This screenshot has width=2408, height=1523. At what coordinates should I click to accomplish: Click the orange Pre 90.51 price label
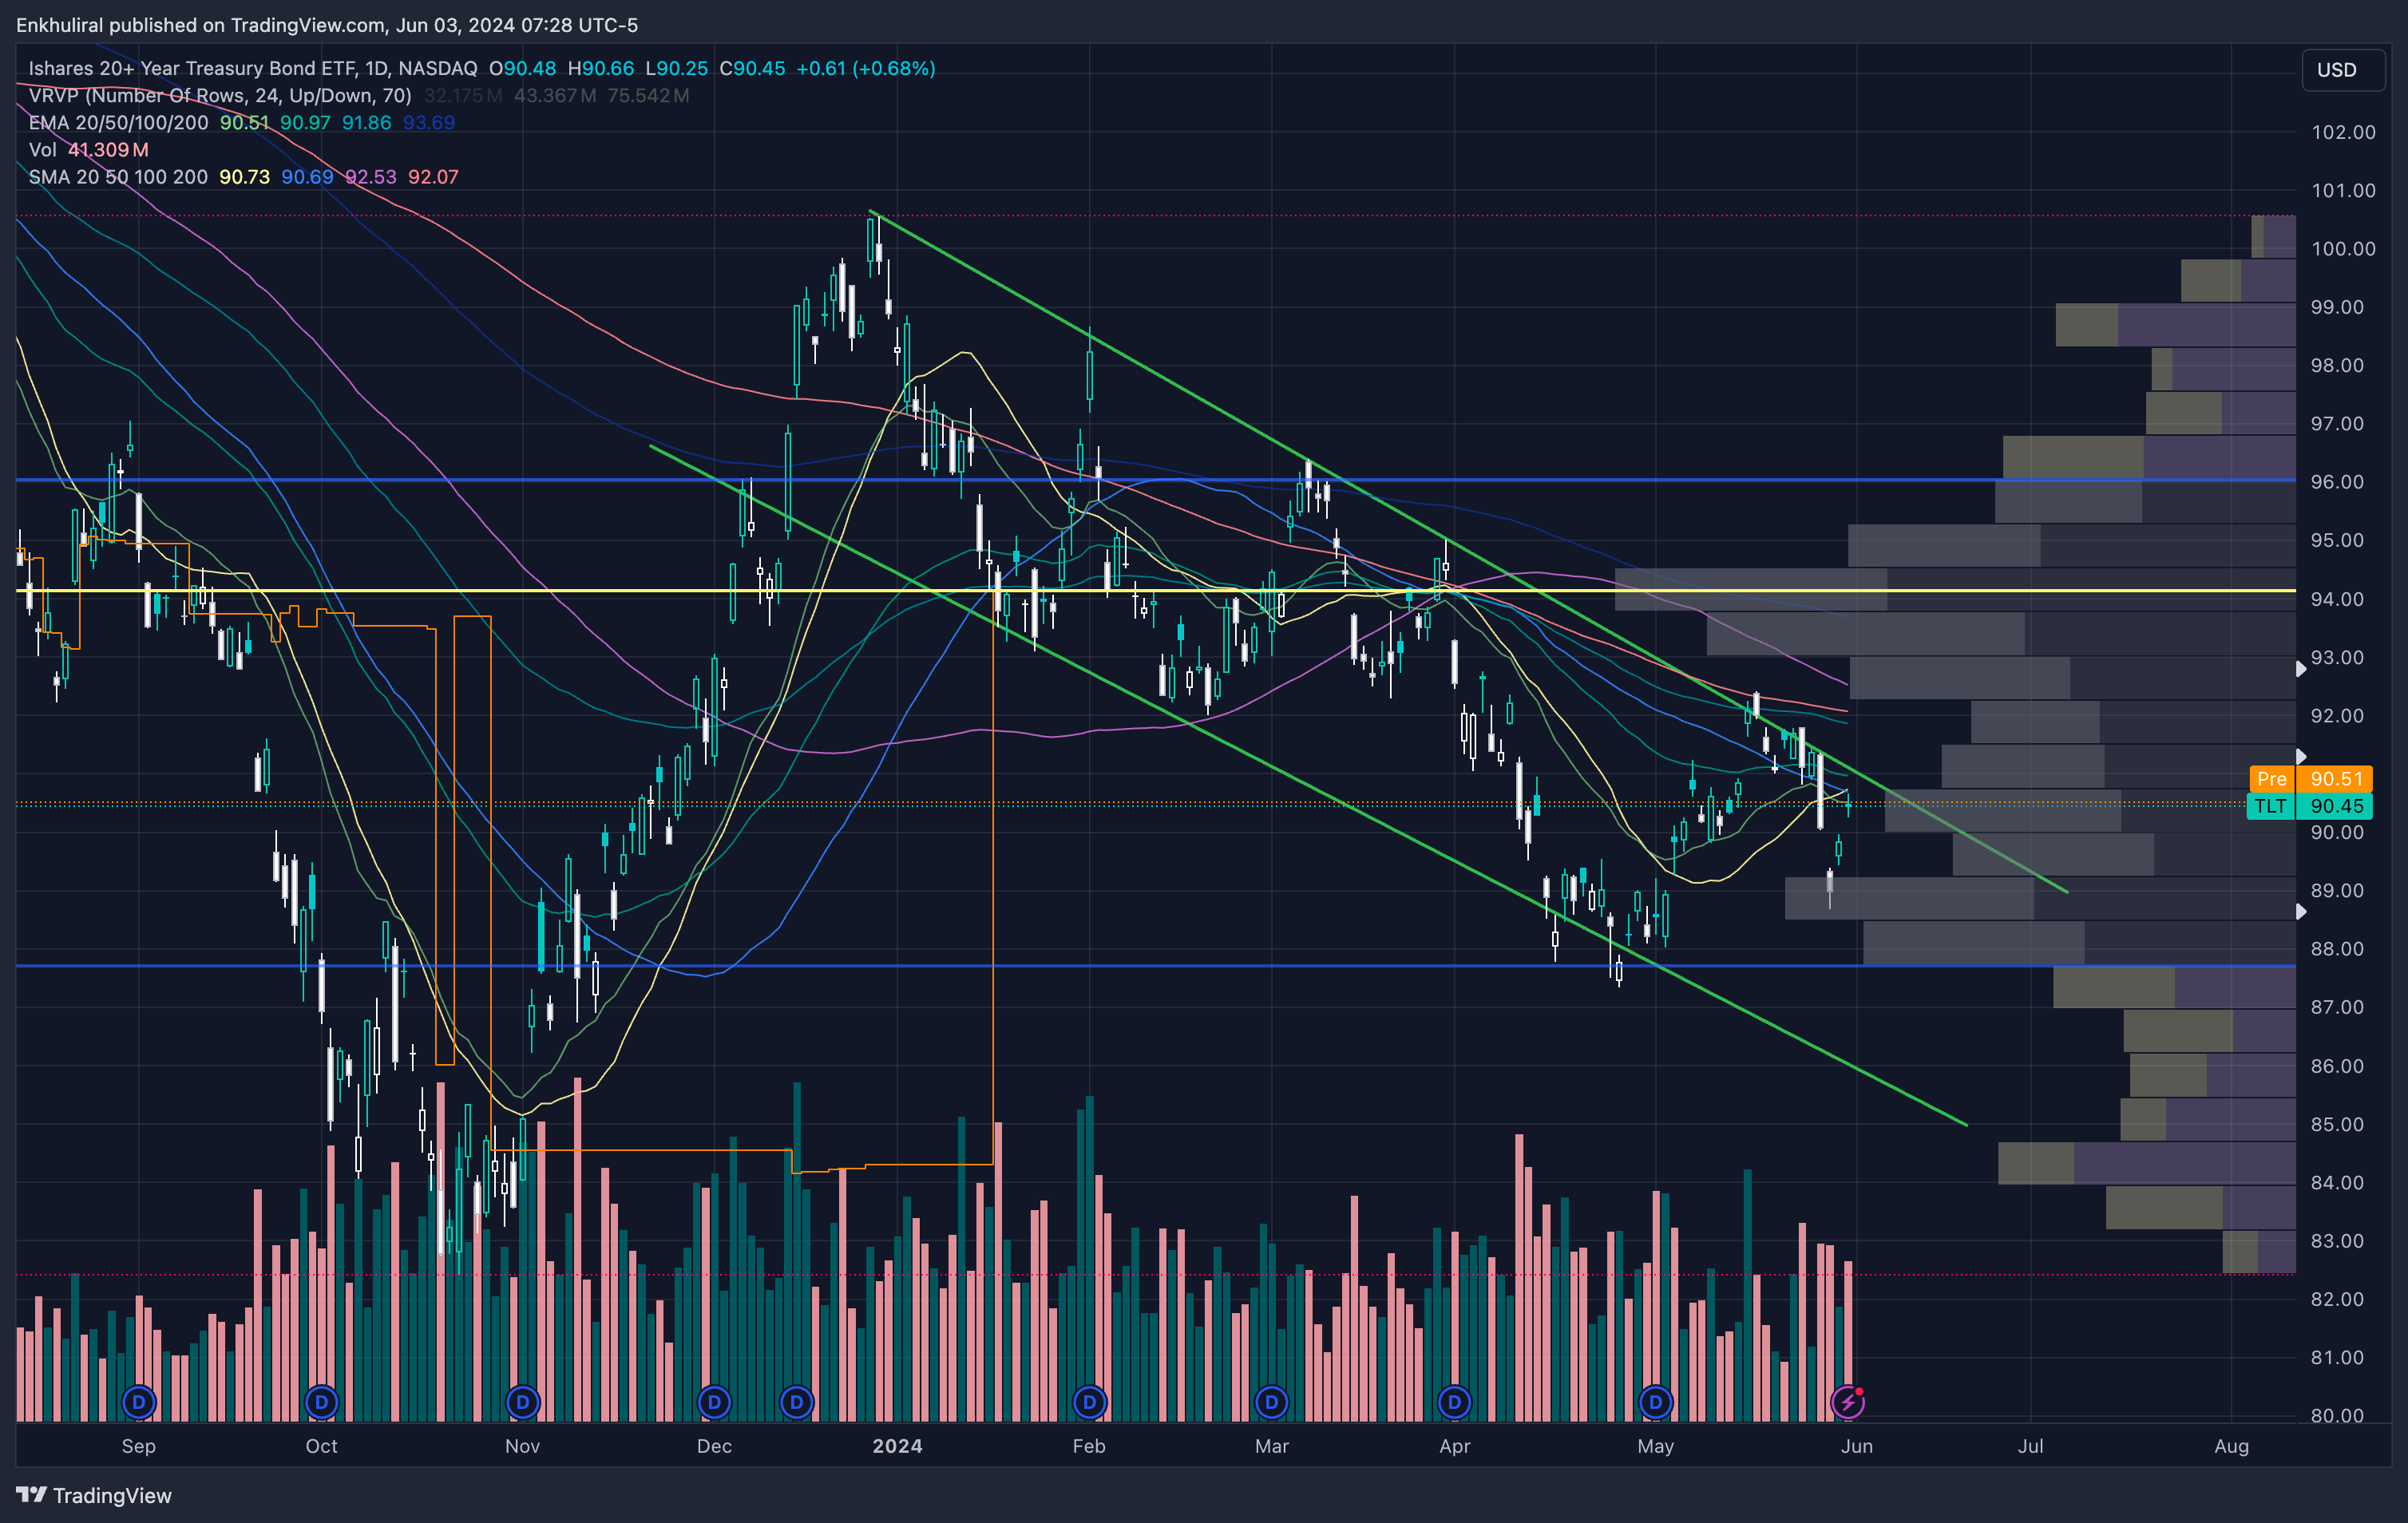click(2310, 778)
